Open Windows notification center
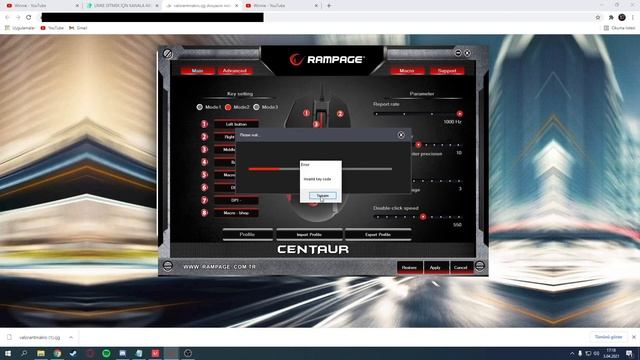Viewport: 640px width, 360px height. click(630, 353)
